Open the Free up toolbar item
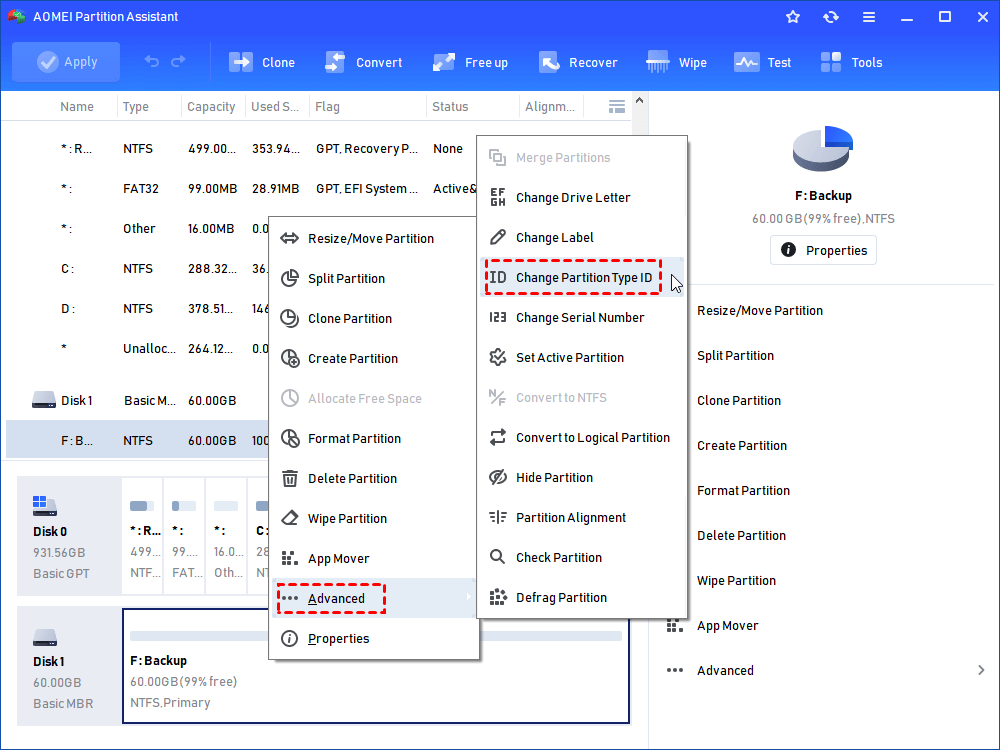The image size is (1000, 750). coord(470,62)
